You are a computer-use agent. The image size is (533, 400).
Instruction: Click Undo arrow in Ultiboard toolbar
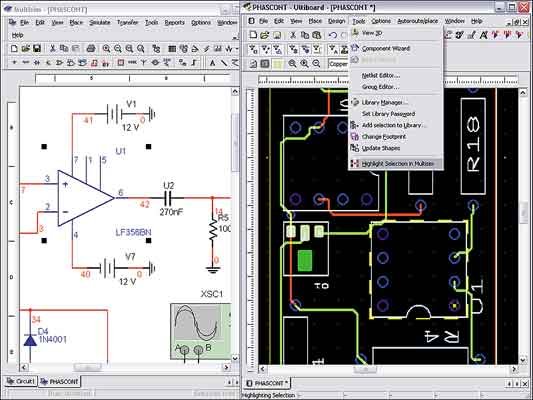click(332, 35)
